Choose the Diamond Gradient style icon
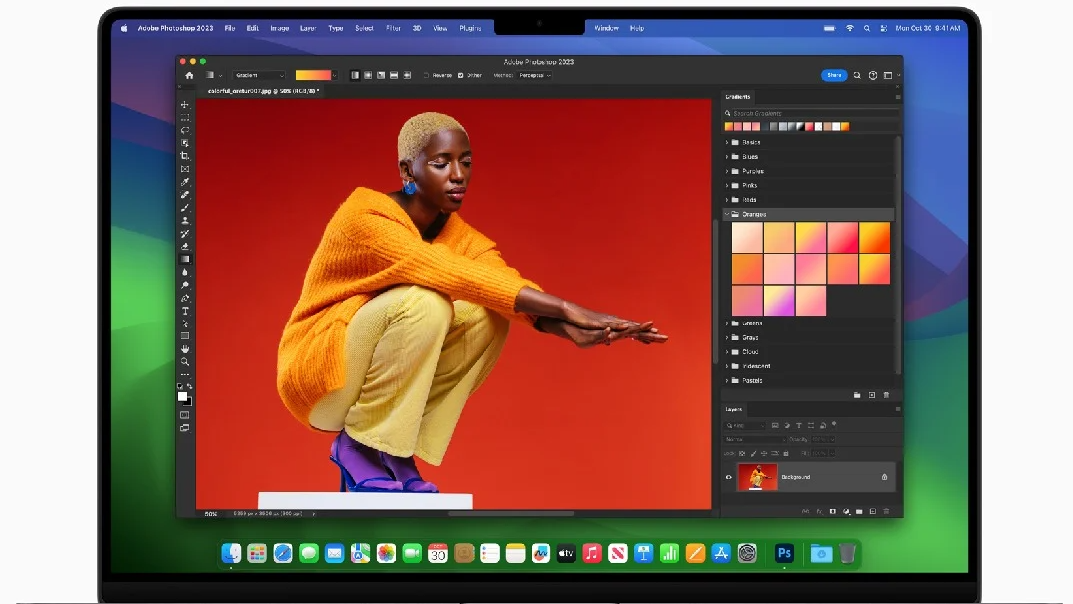 tap(407, 75)
